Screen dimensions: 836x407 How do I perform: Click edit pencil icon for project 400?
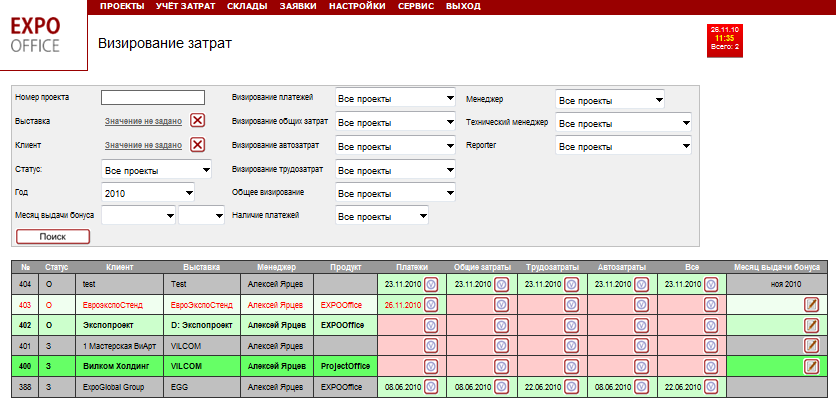[x=812, y=367]
